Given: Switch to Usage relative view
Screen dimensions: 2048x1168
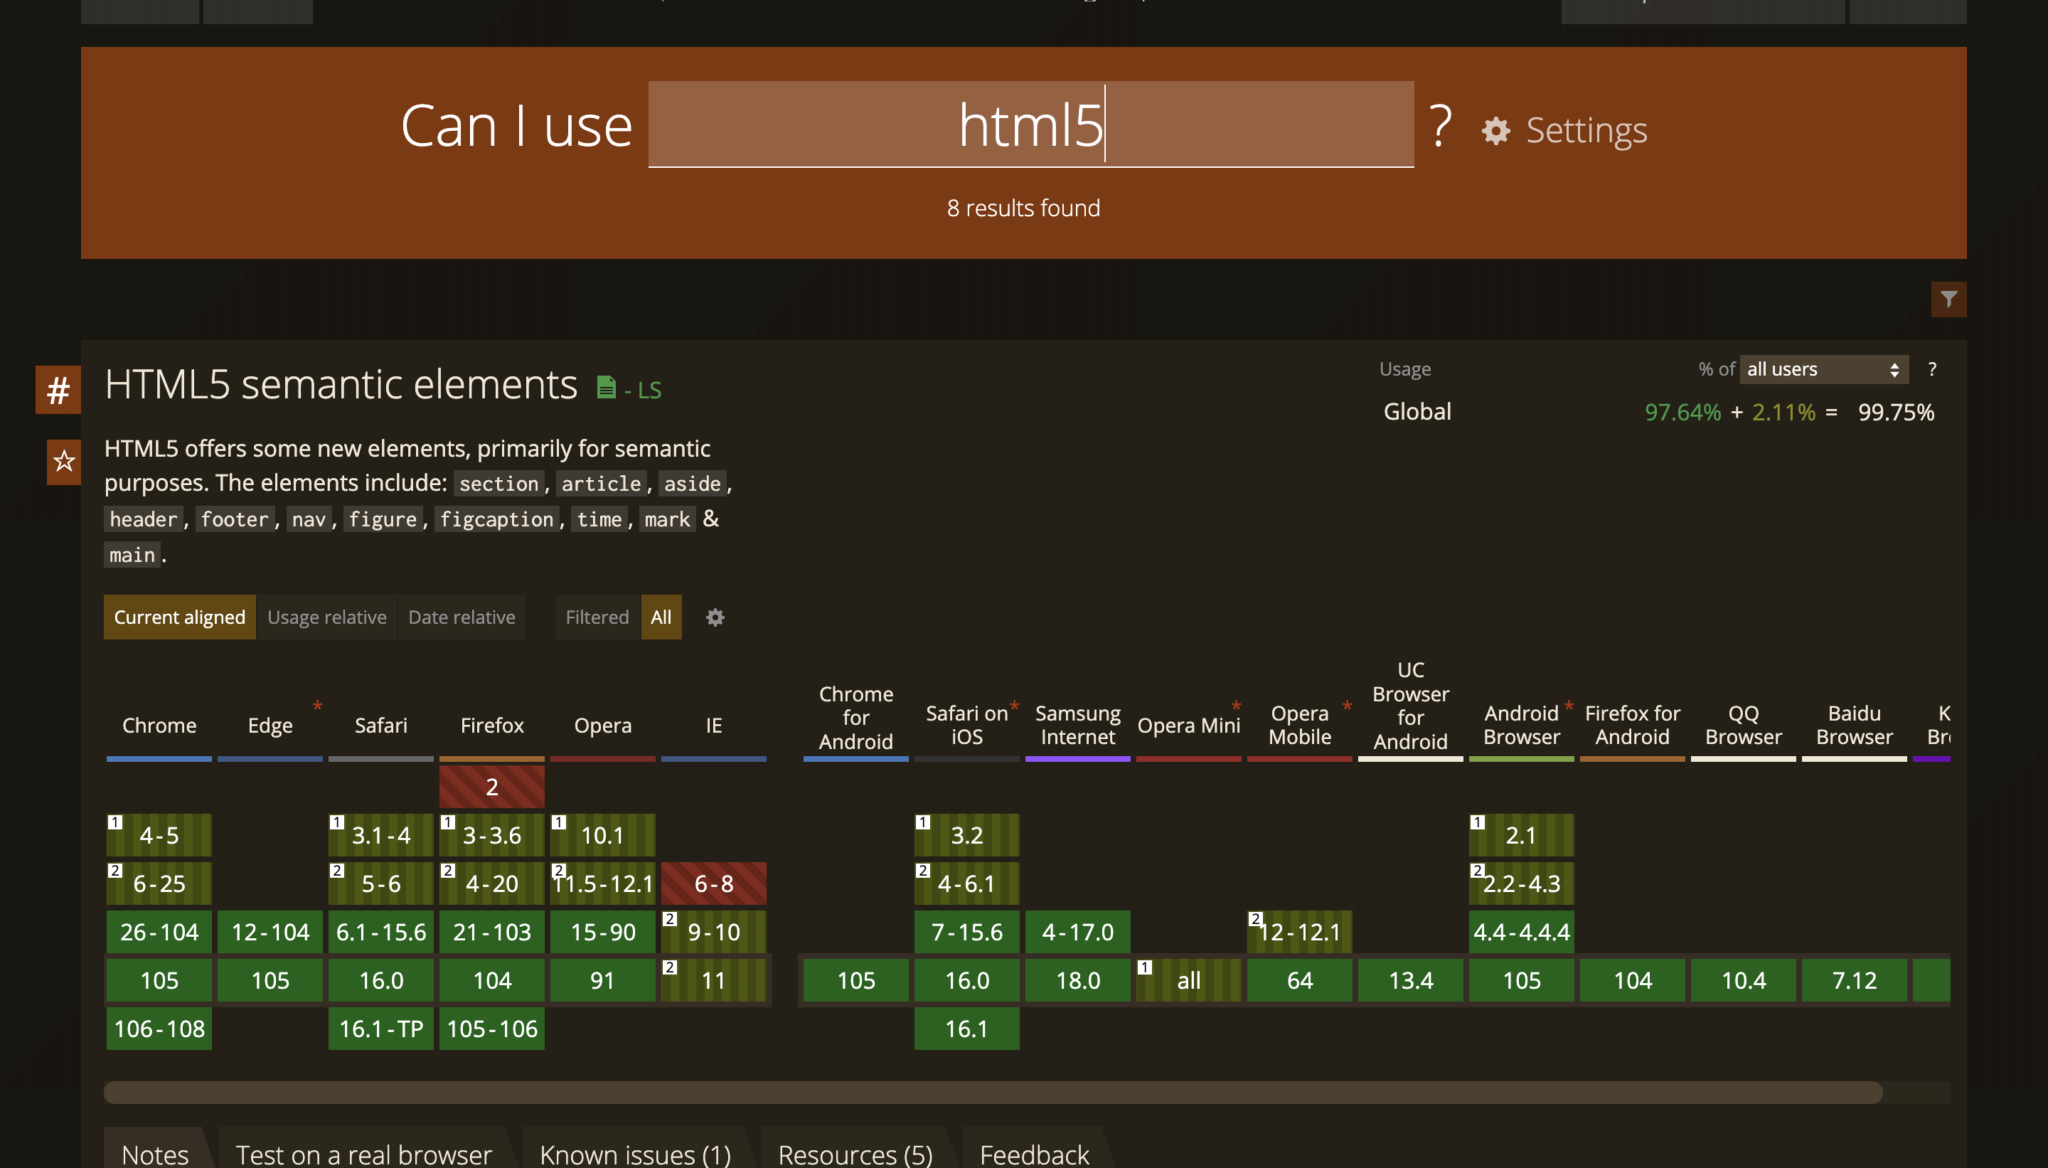Looking at the screenshot, I should [326, 617].
